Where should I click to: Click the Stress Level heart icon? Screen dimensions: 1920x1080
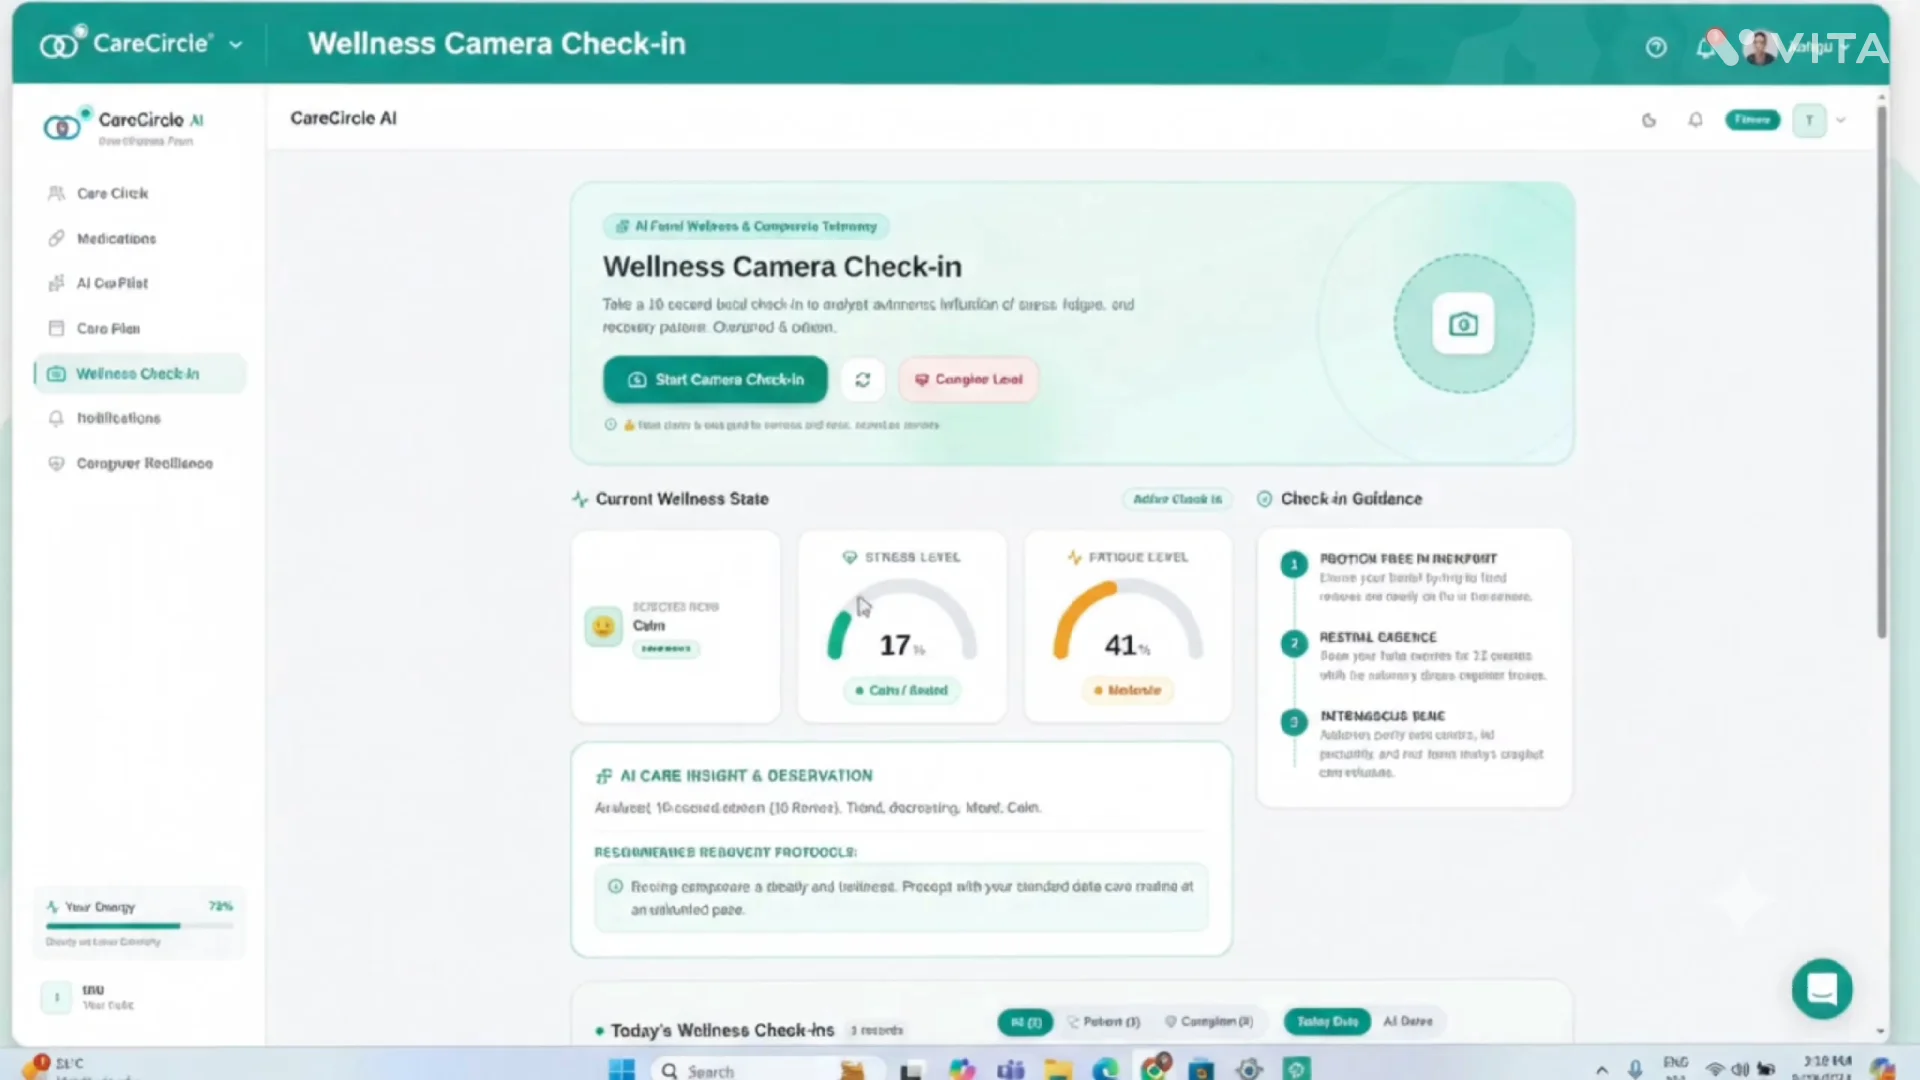pyautogui.click(x=850, y=557)
